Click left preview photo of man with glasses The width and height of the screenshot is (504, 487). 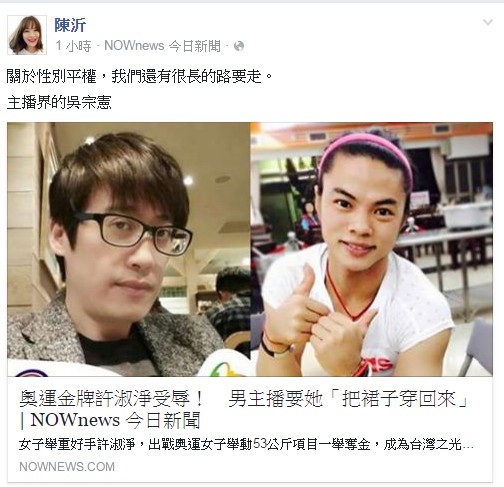tap(129, 249)
